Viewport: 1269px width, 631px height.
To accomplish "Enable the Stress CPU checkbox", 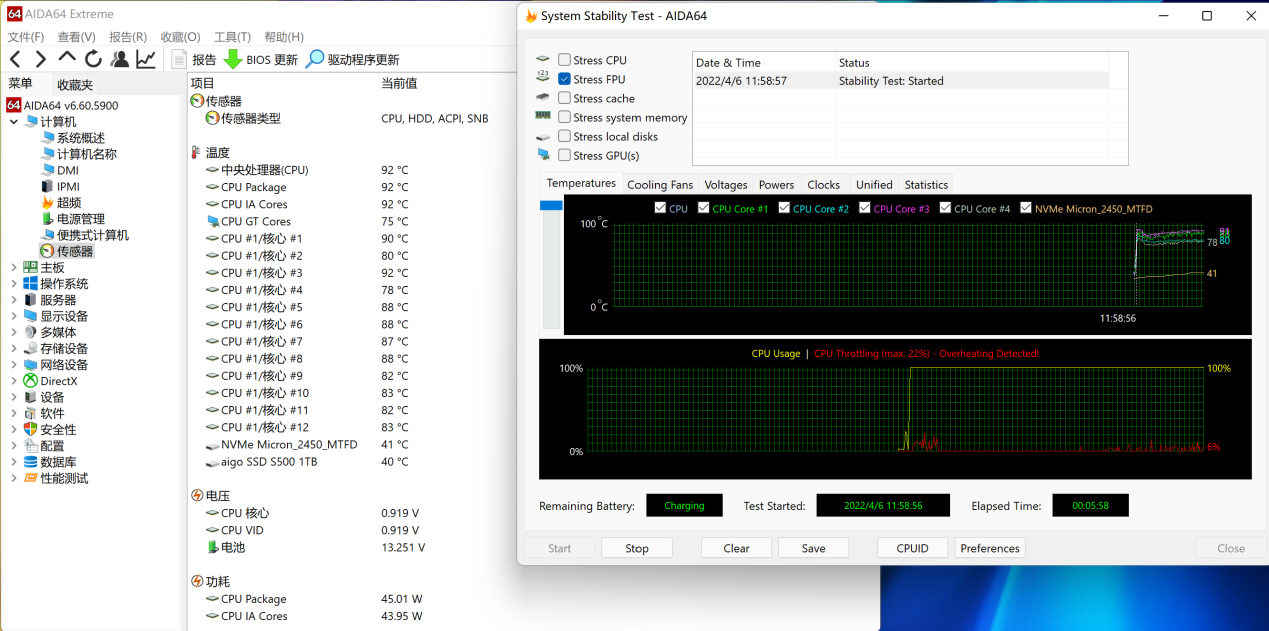I will [x=564, y=60].
